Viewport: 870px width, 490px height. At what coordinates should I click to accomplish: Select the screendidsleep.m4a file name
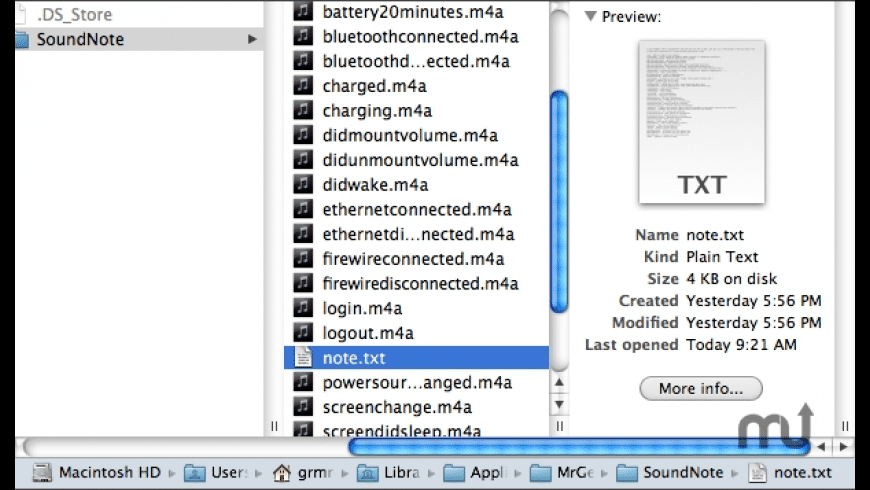point(402,430)
